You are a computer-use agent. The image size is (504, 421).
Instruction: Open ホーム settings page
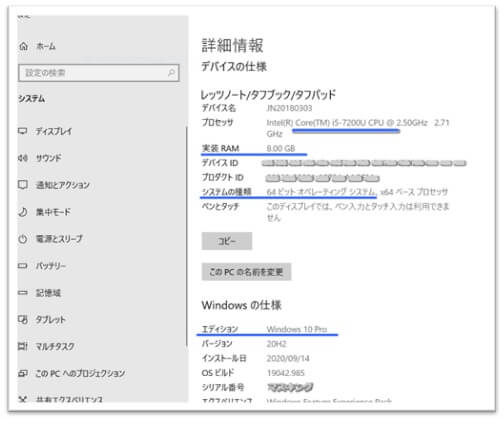coord(46,46)
